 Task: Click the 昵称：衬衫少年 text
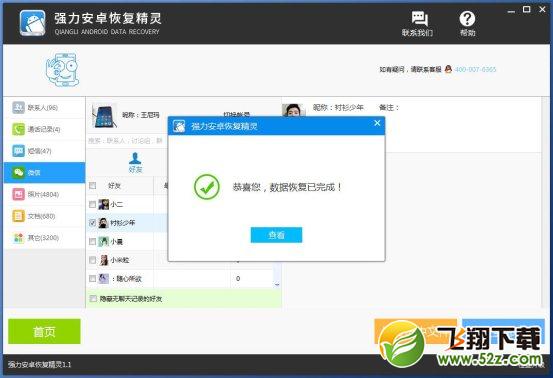point(338,108)
